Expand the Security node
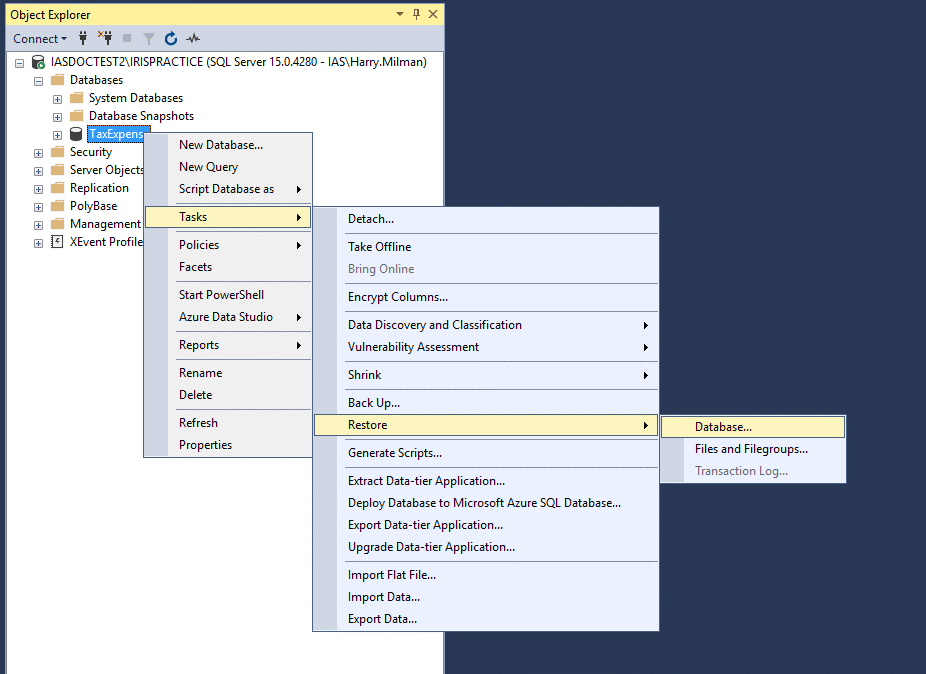The width and height of the screenshot is (926, 674). pos(38,153)
